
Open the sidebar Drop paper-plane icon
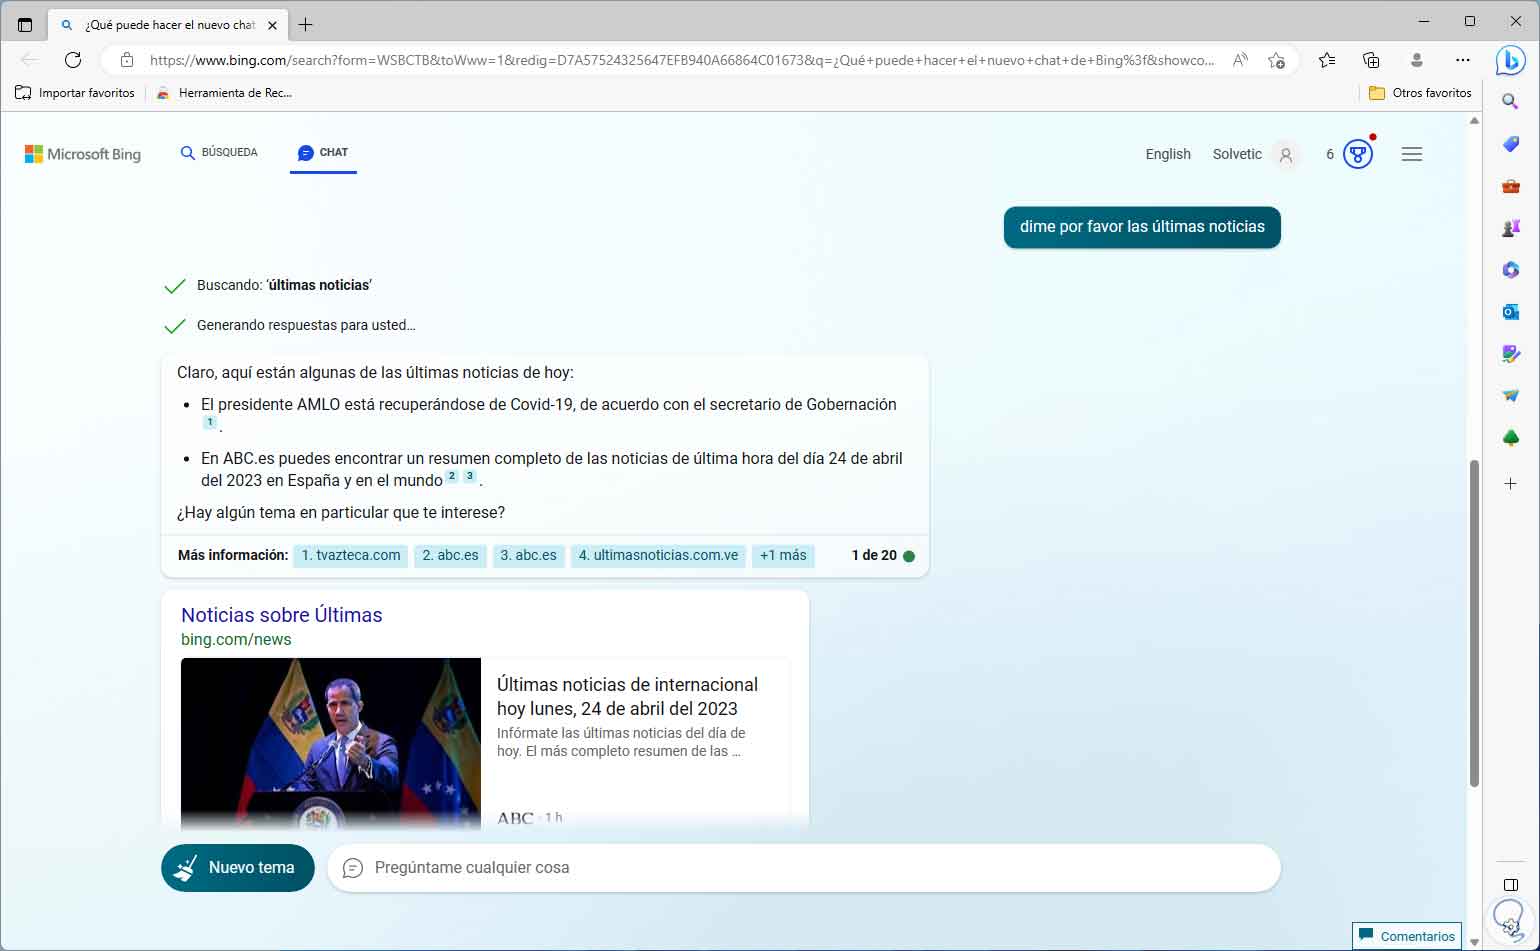point(1510,396)
